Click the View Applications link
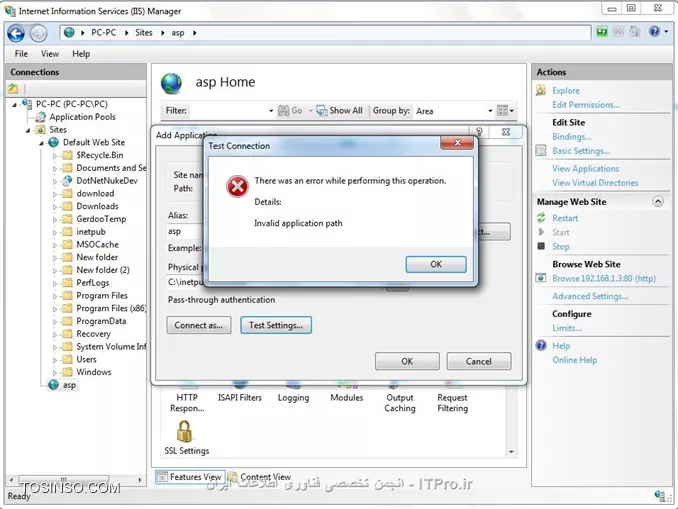This screenshot has width=678, height=509. click(x=585, y=169)
